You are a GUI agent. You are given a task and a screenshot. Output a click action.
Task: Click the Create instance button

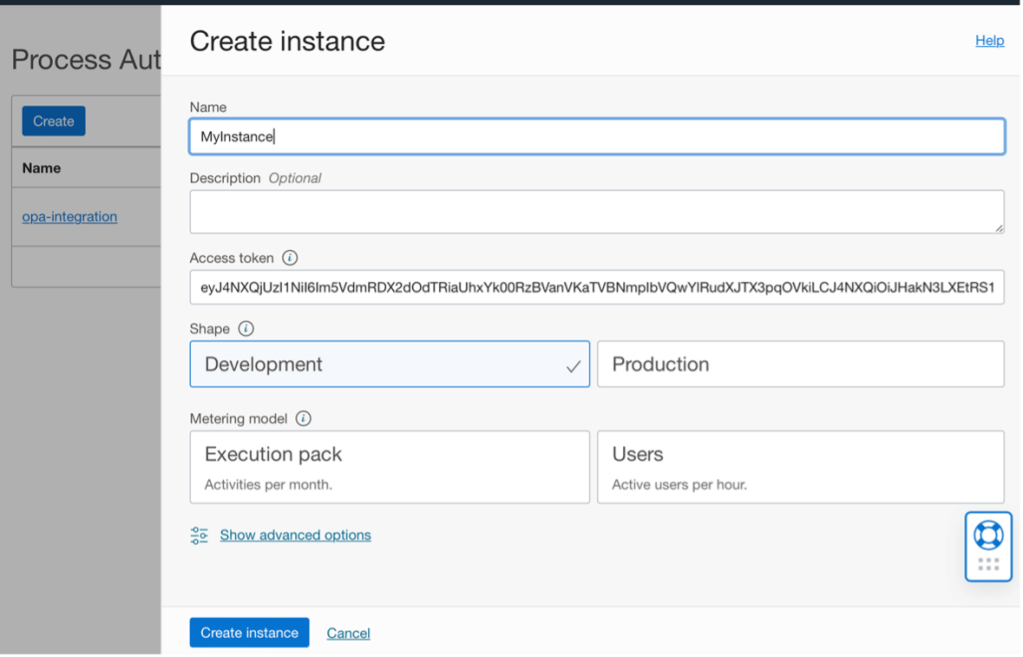[x=249, y=632]
